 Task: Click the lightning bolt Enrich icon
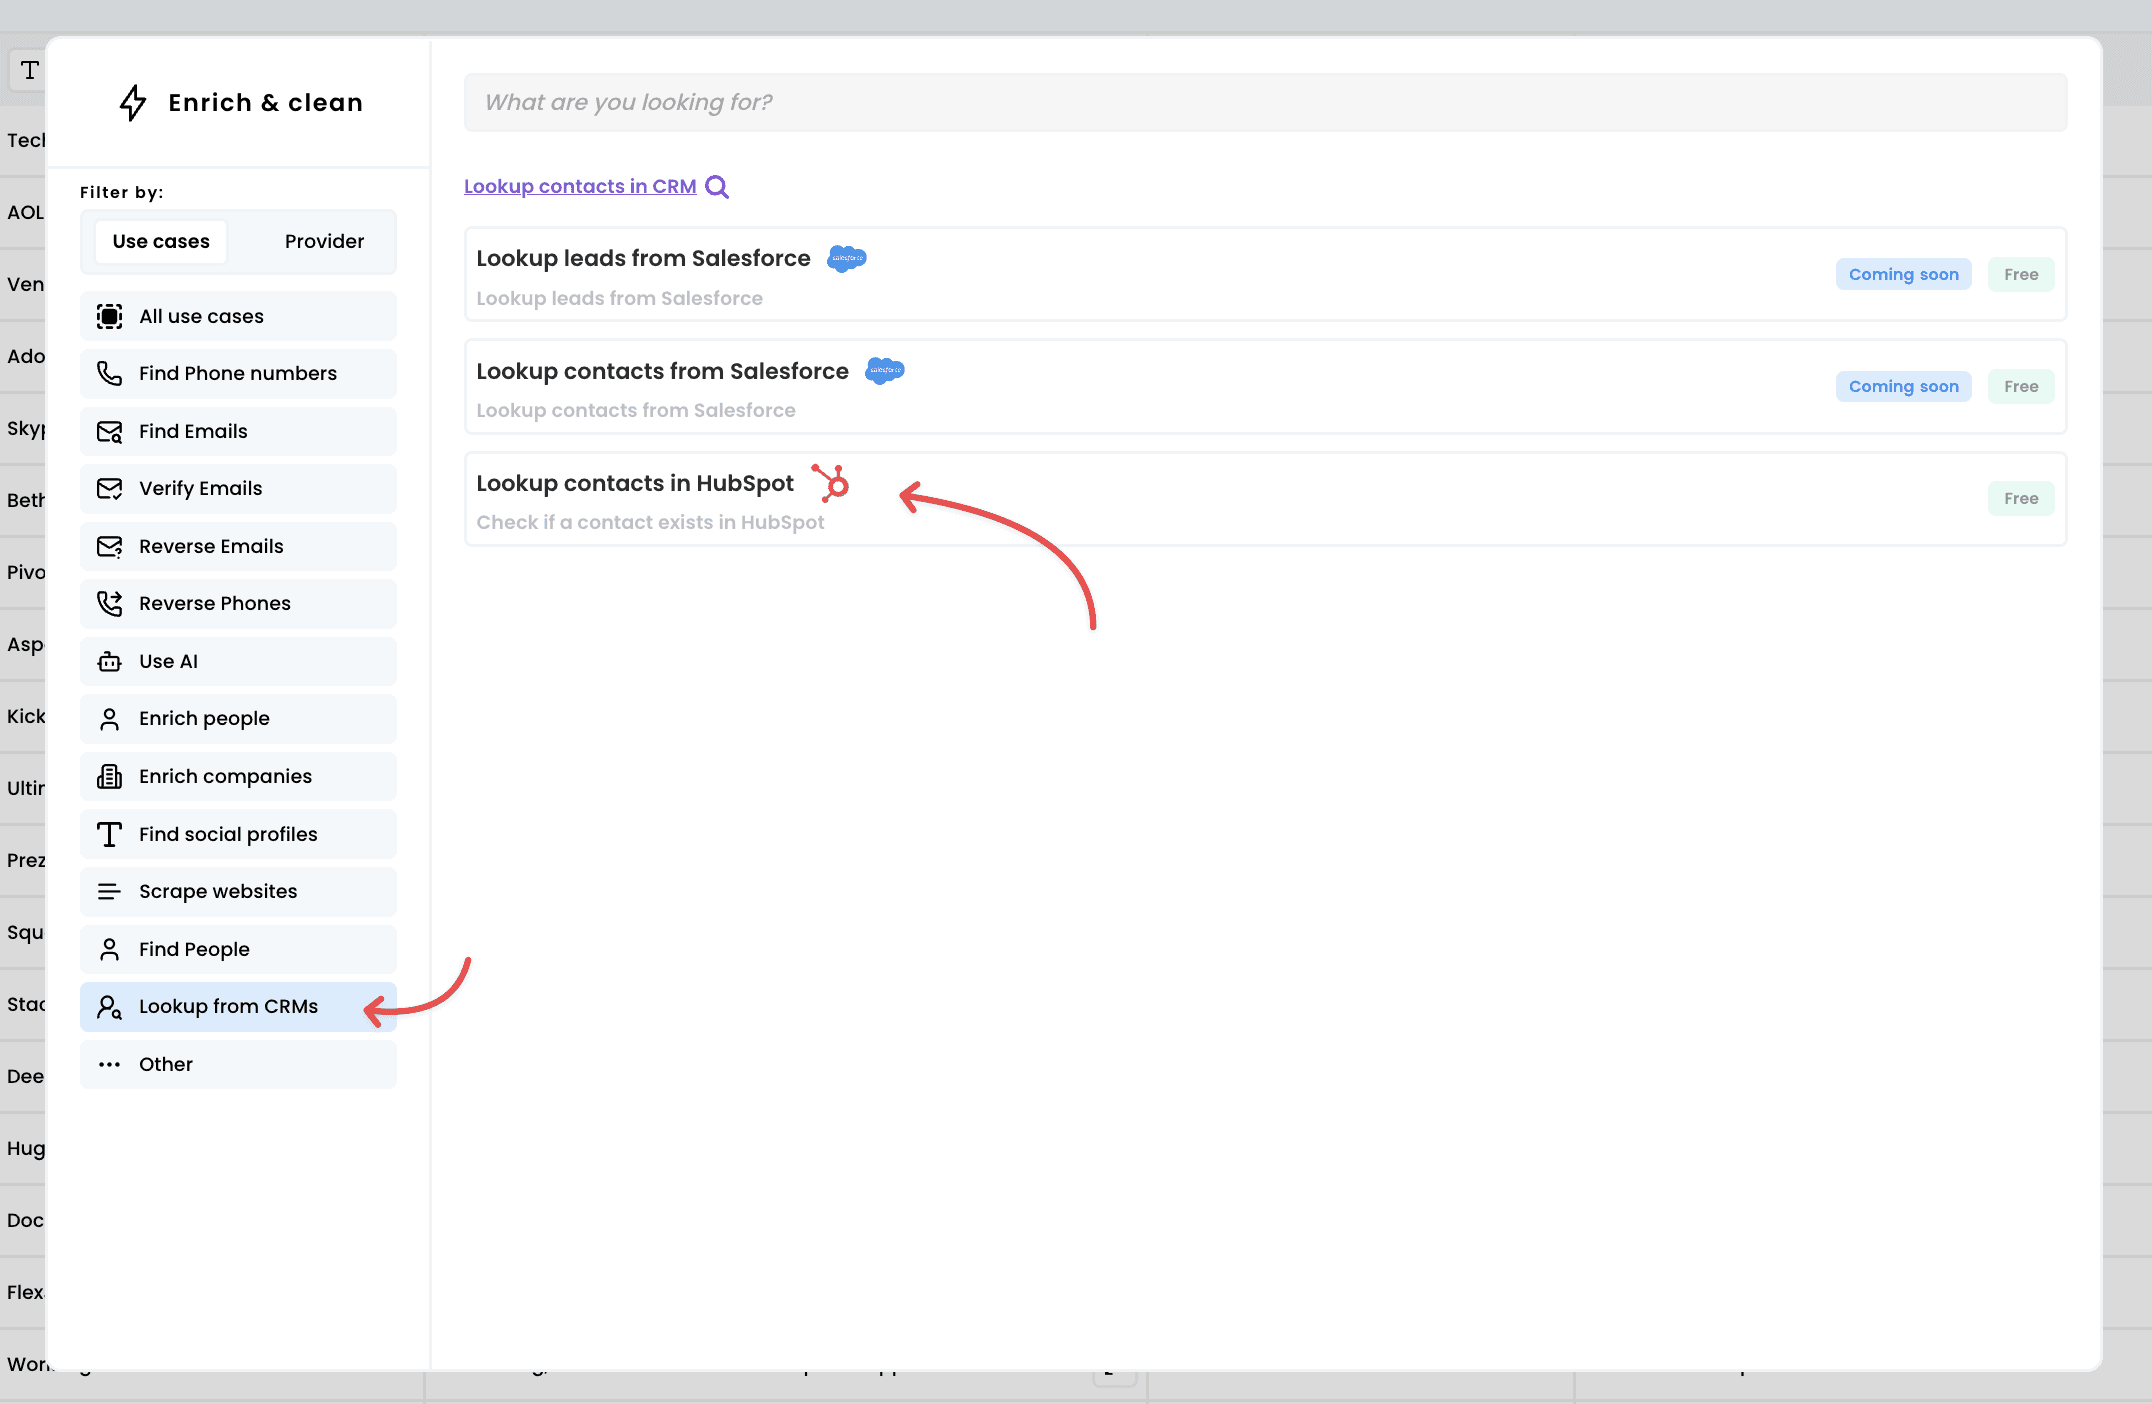pos(133,102)
